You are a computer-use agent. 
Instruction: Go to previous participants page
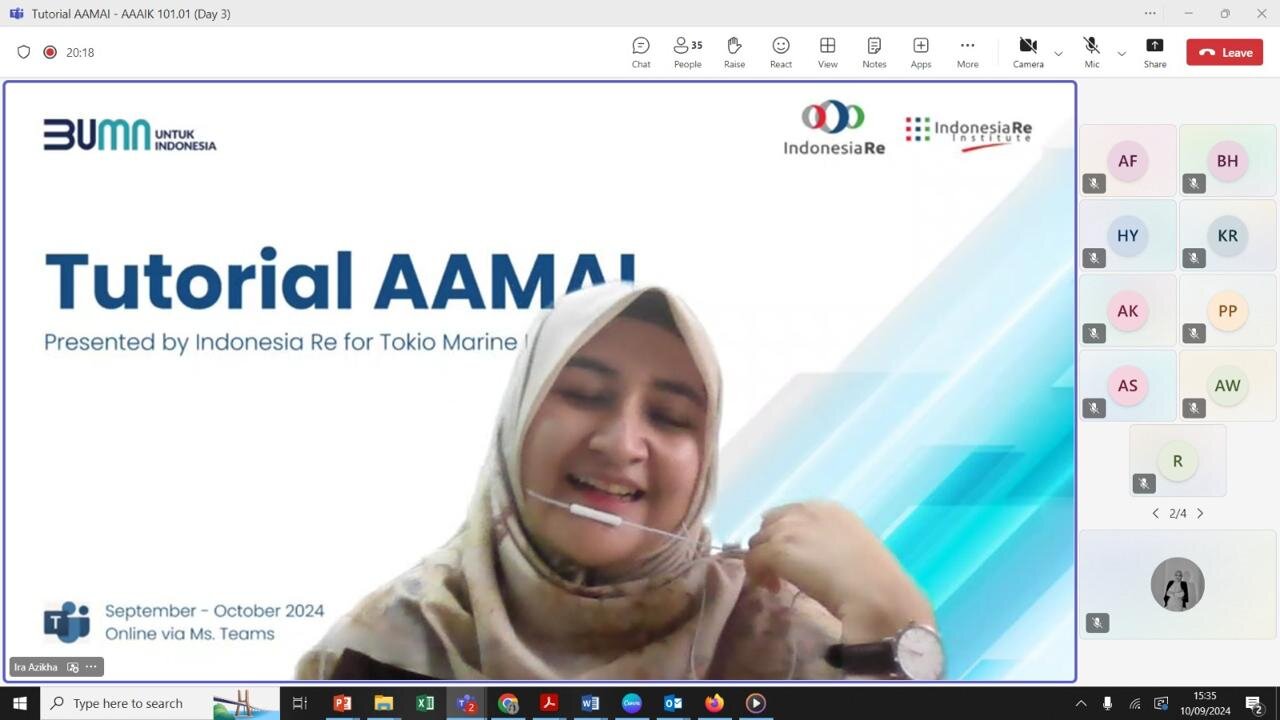(1156, 513)
